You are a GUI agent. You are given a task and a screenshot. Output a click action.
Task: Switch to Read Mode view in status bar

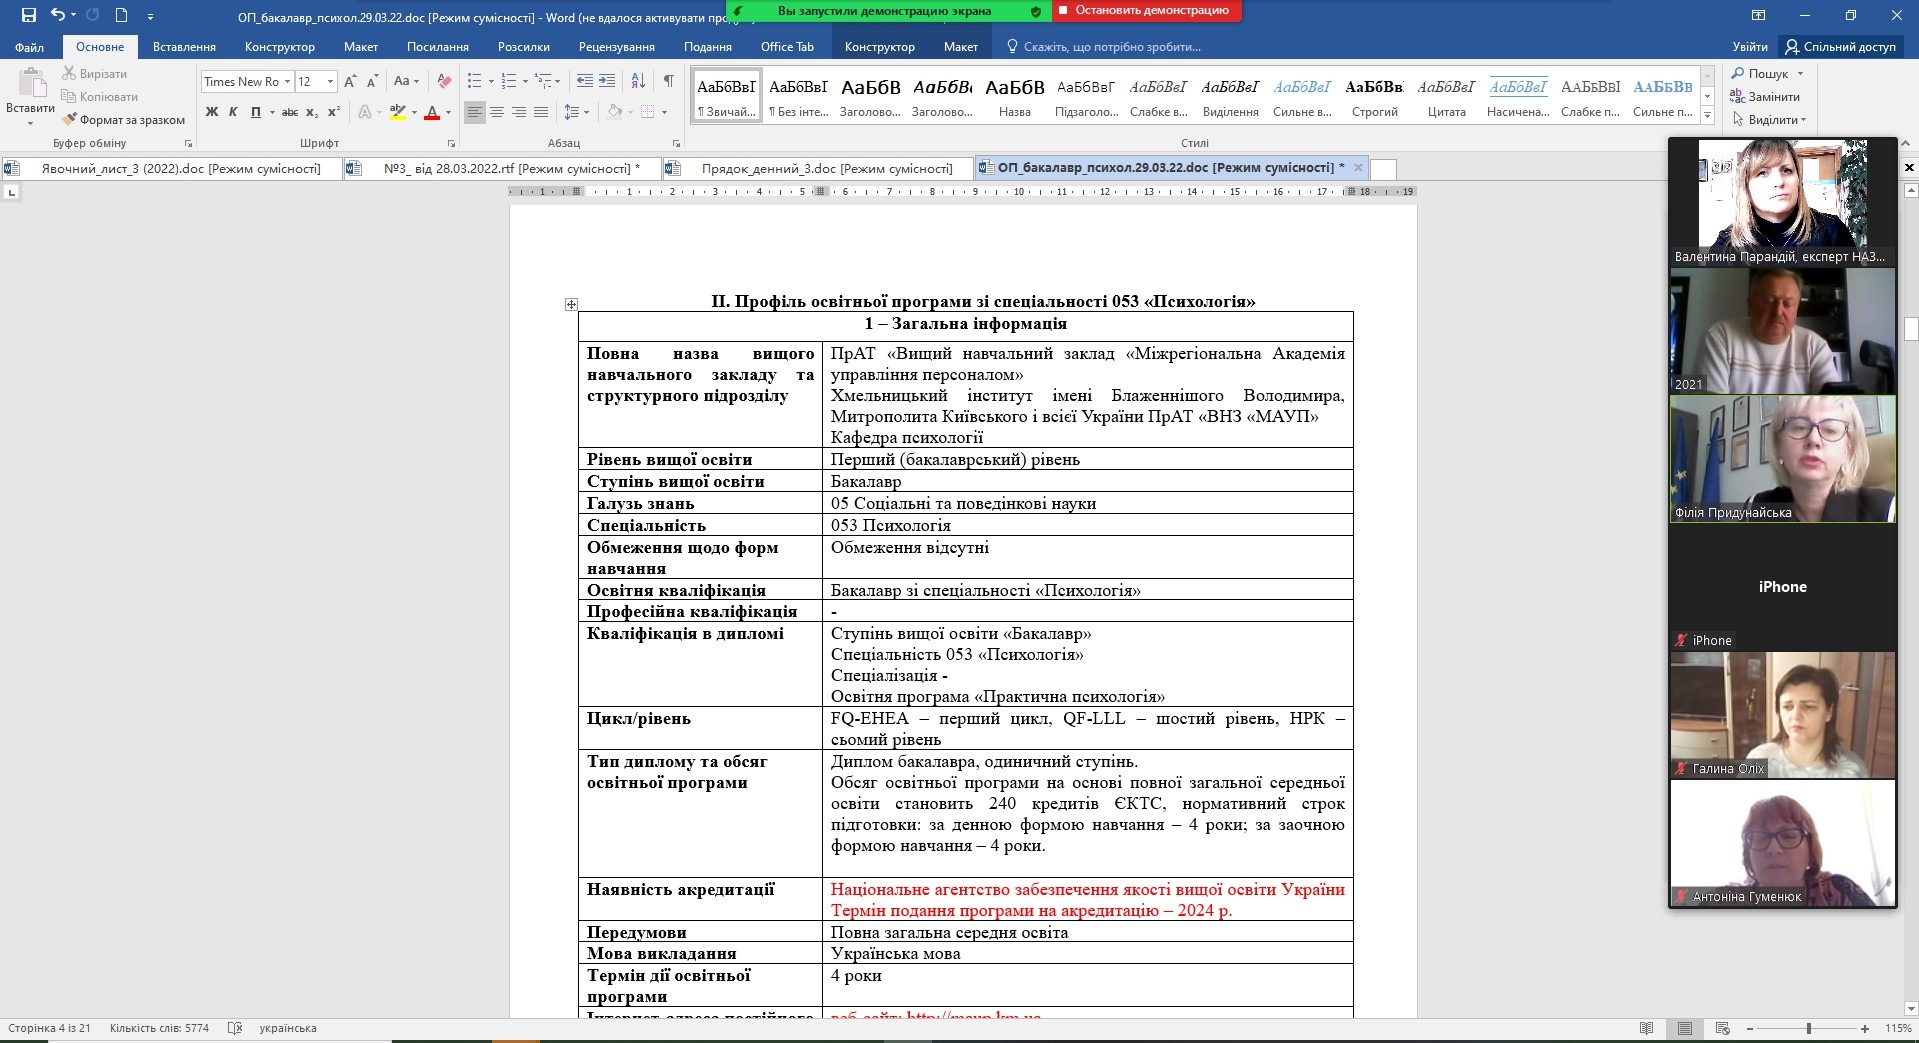click(x=1647, y=1028)
